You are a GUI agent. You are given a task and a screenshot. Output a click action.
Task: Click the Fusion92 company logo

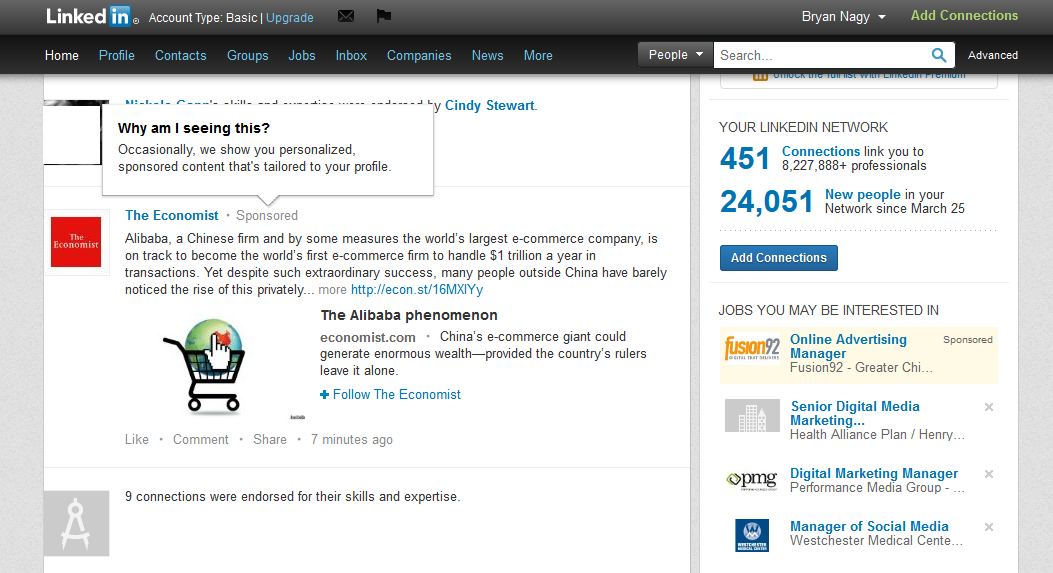[752, 348]
